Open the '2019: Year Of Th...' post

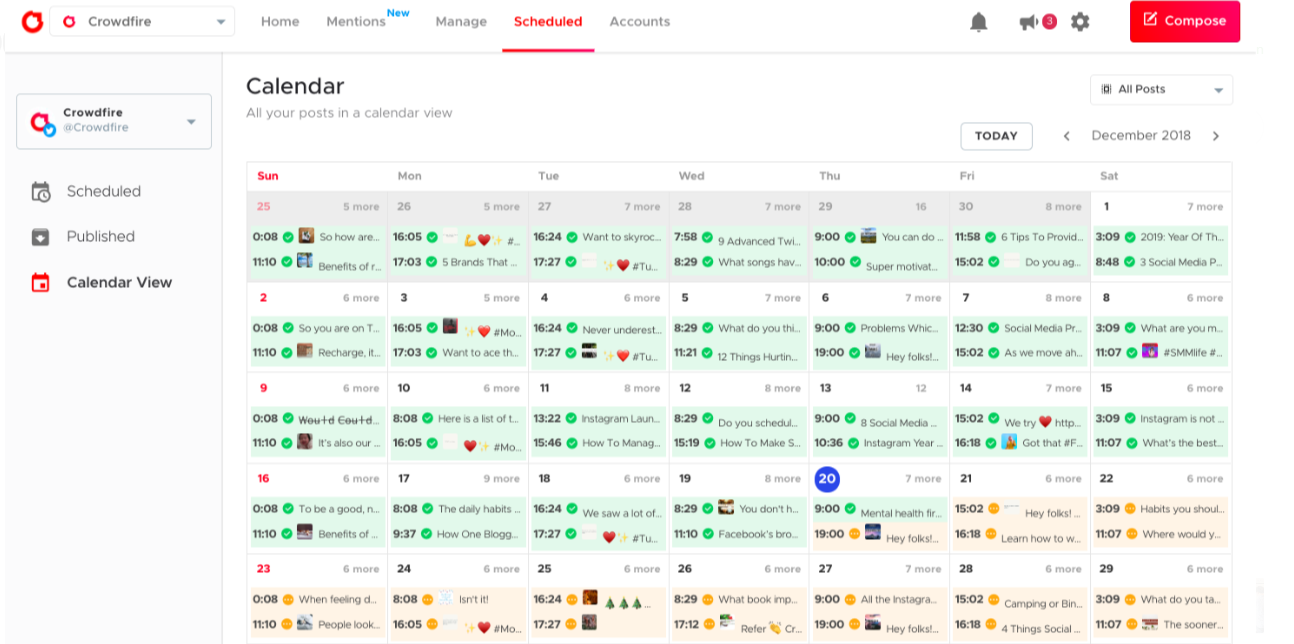1160,238
